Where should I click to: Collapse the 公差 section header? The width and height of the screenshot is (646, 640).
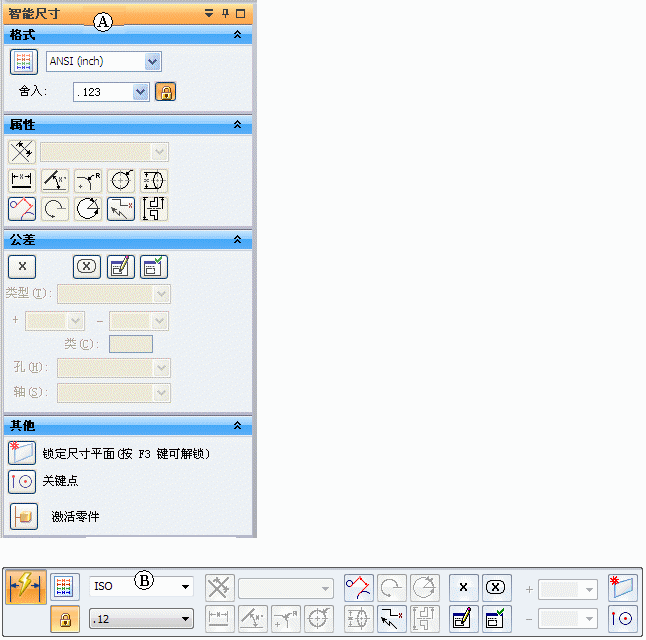(237, 240)
